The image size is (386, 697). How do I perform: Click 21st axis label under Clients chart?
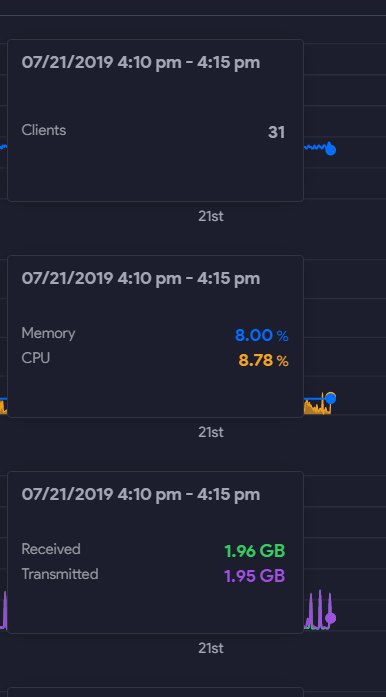click(x=211, y=216)
